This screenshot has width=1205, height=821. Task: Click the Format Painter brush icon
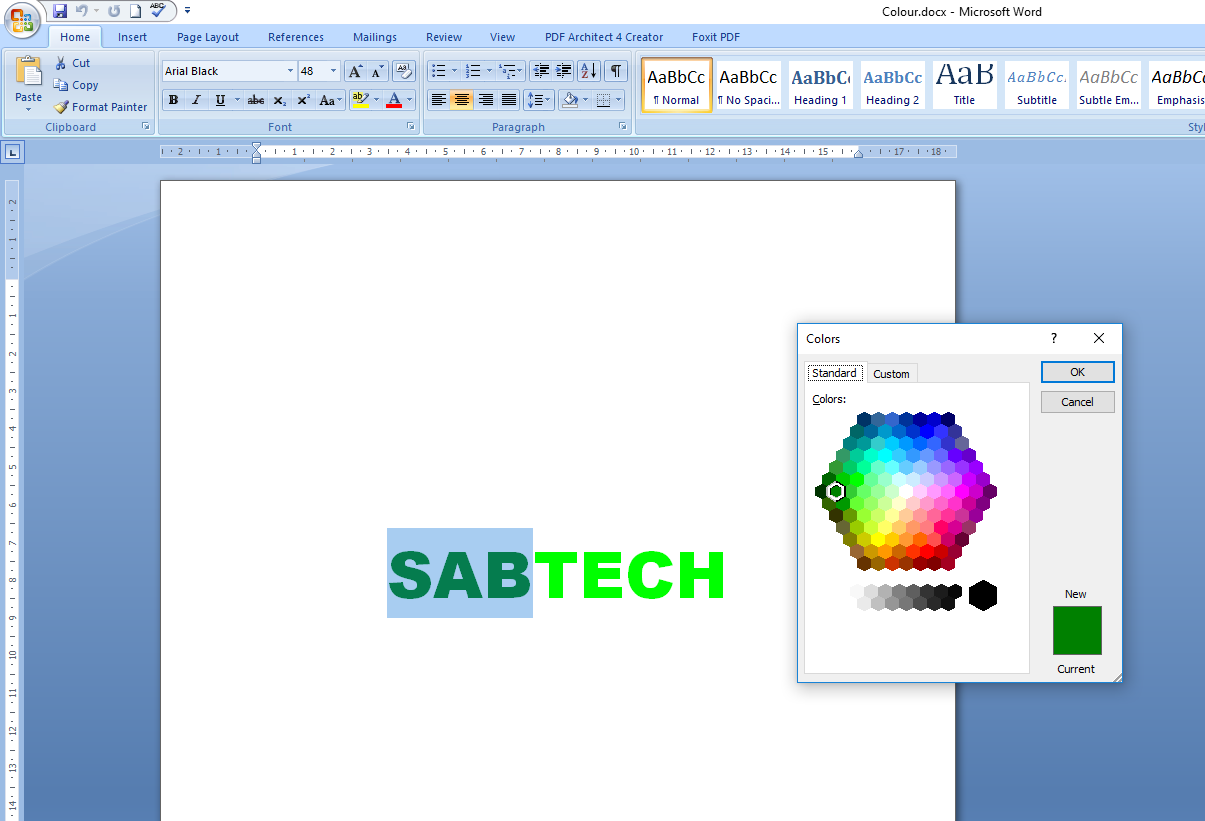click(x=62, y=107)
